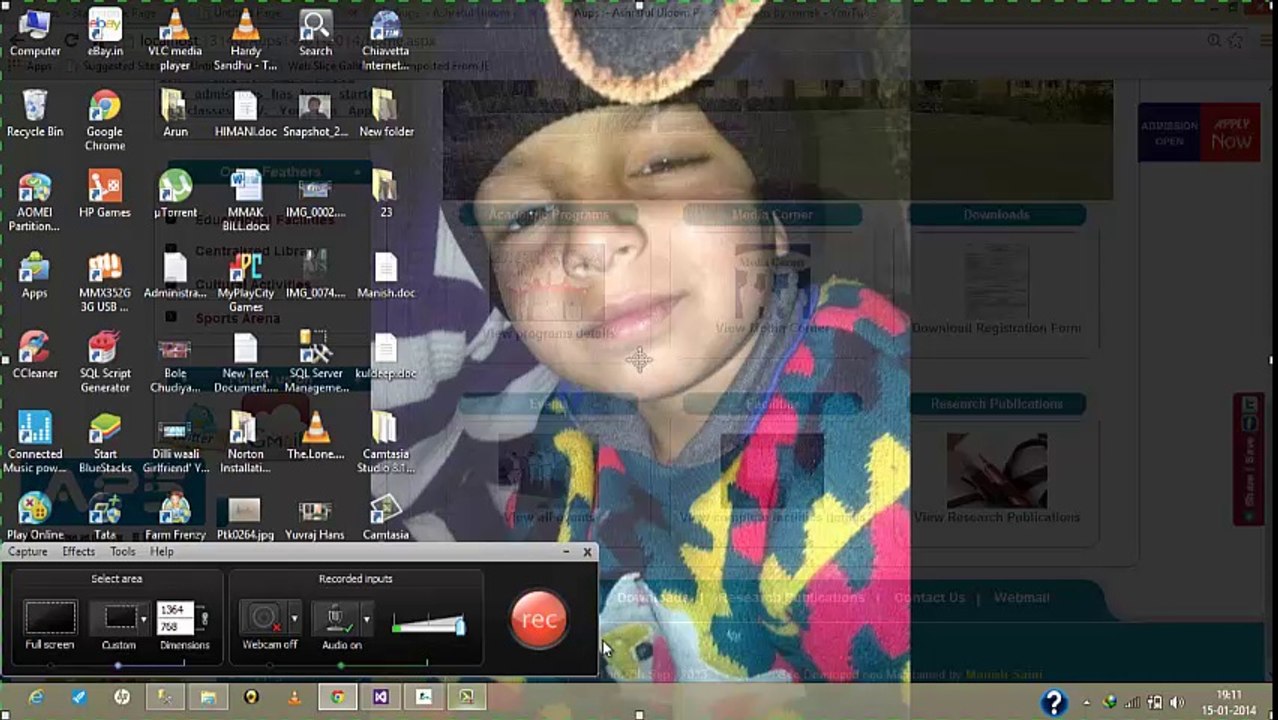Screen dimensions: 1278x720
Task: Open MMX352G 3G USB shortcut
Action: 105,282
